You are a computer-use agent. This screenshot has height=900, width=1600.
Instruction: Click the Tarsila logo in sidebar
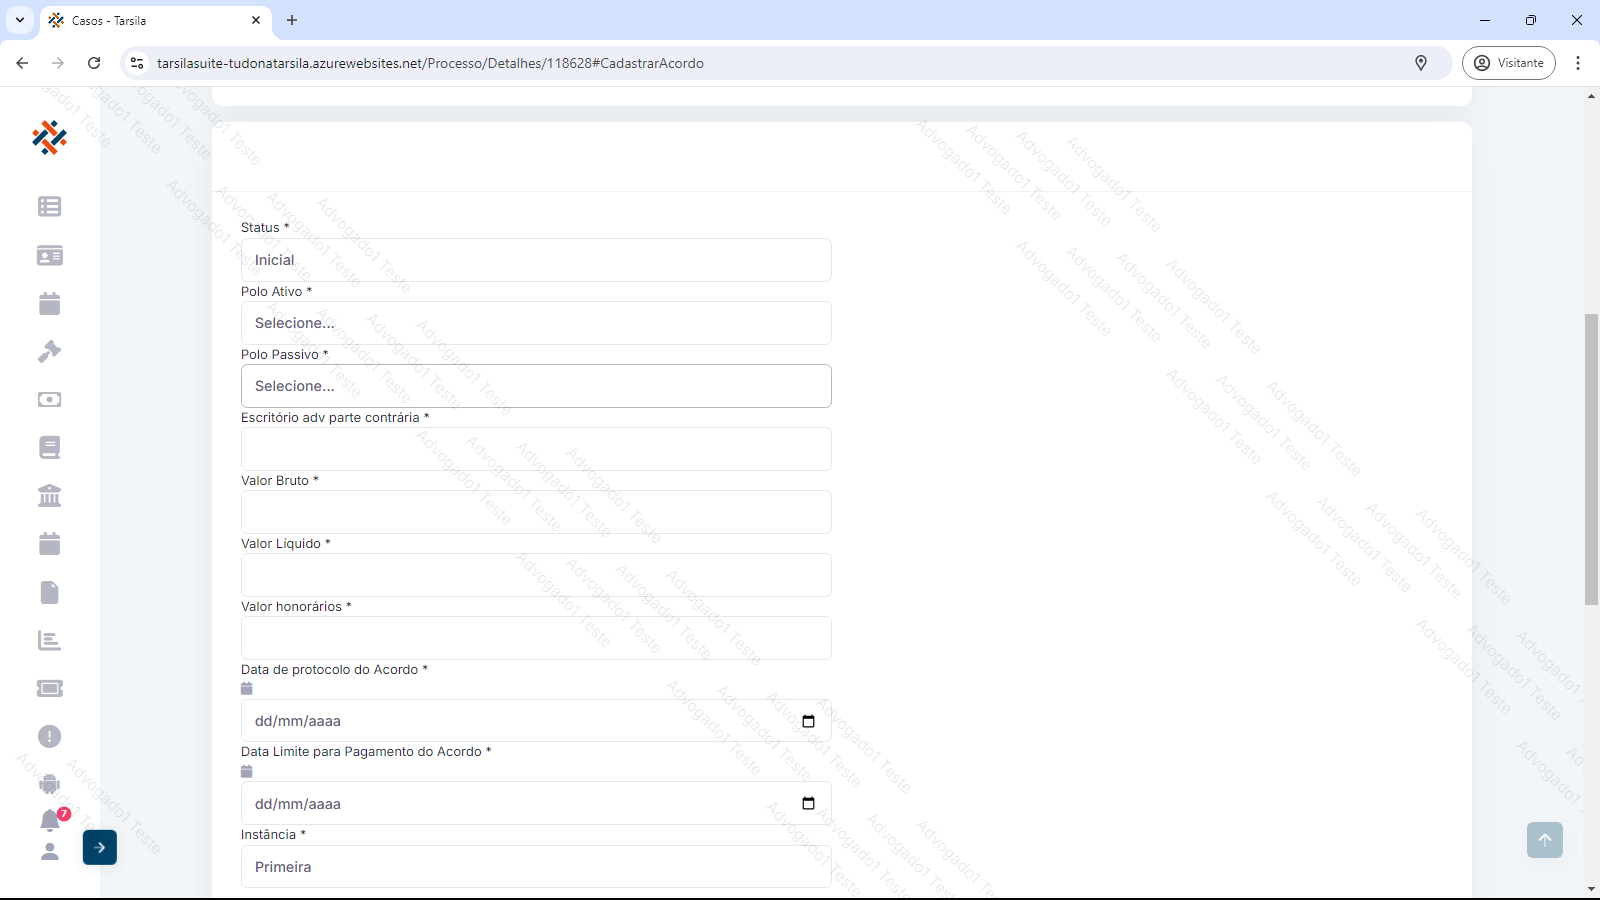click(49, 138)
